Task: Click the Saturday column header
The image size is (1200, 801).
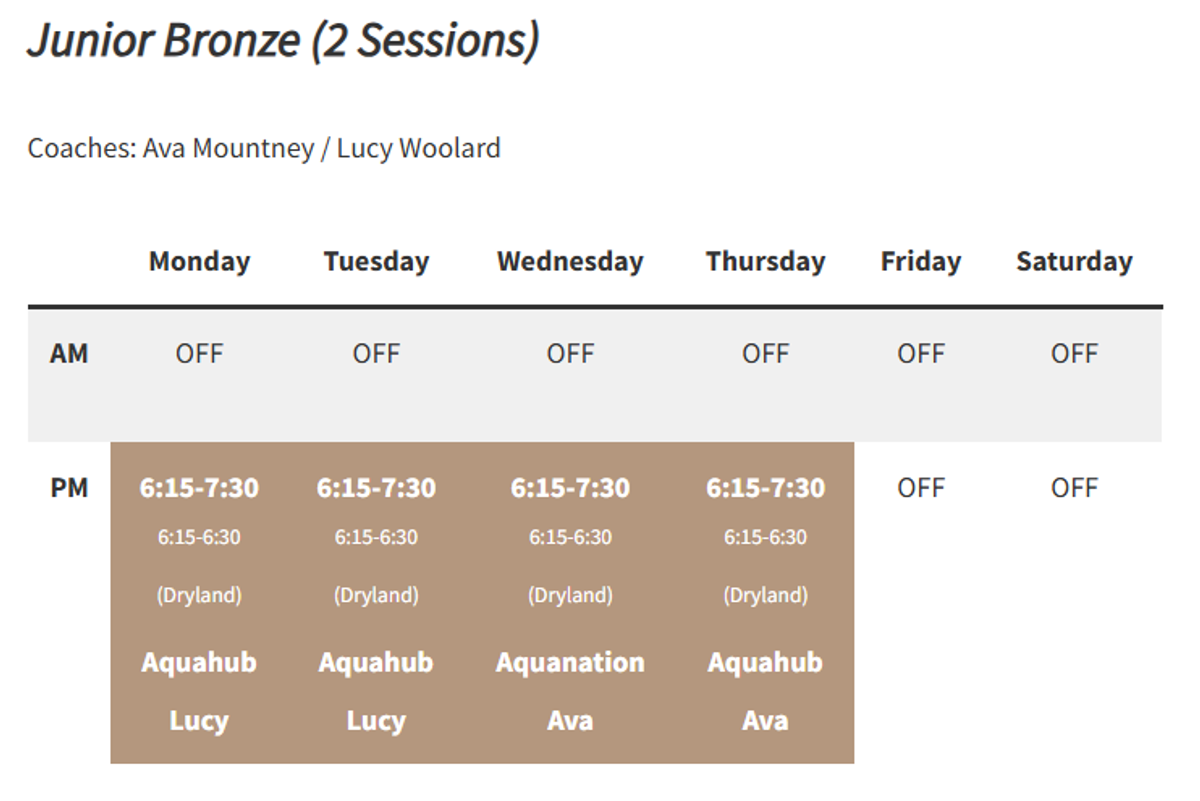Action: 1074,261
